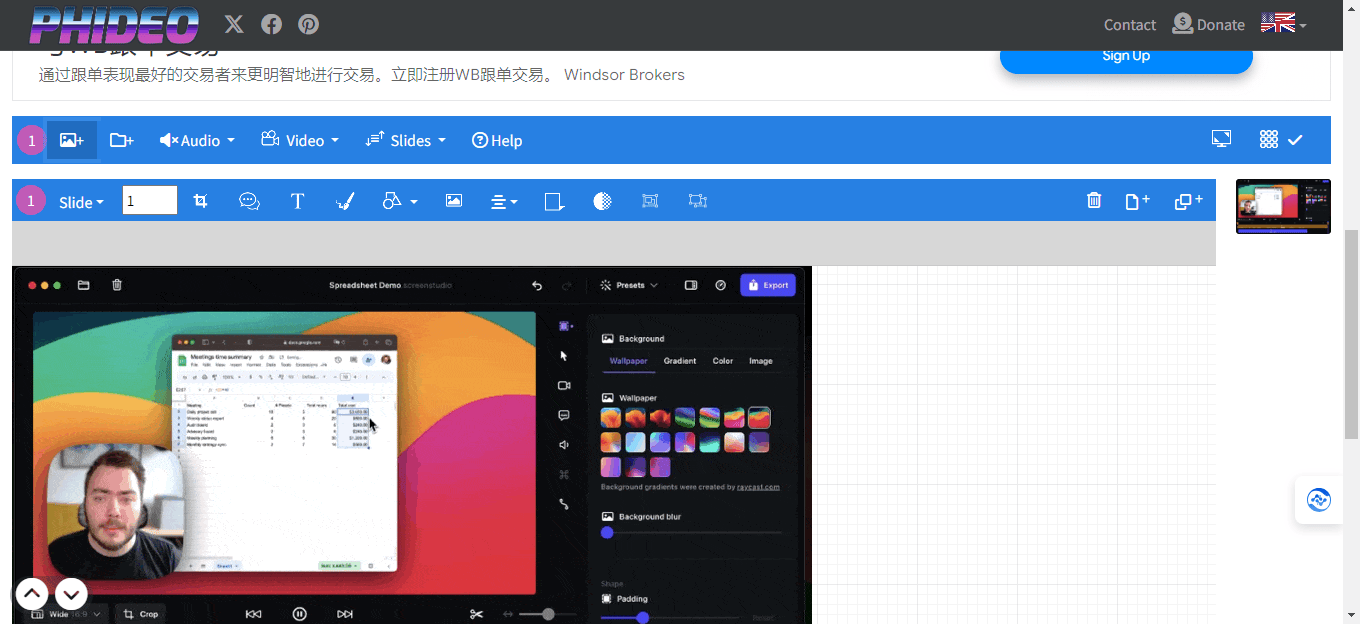
Task: Open the Windsor Brokers link
Action: [x=624, y=74]
